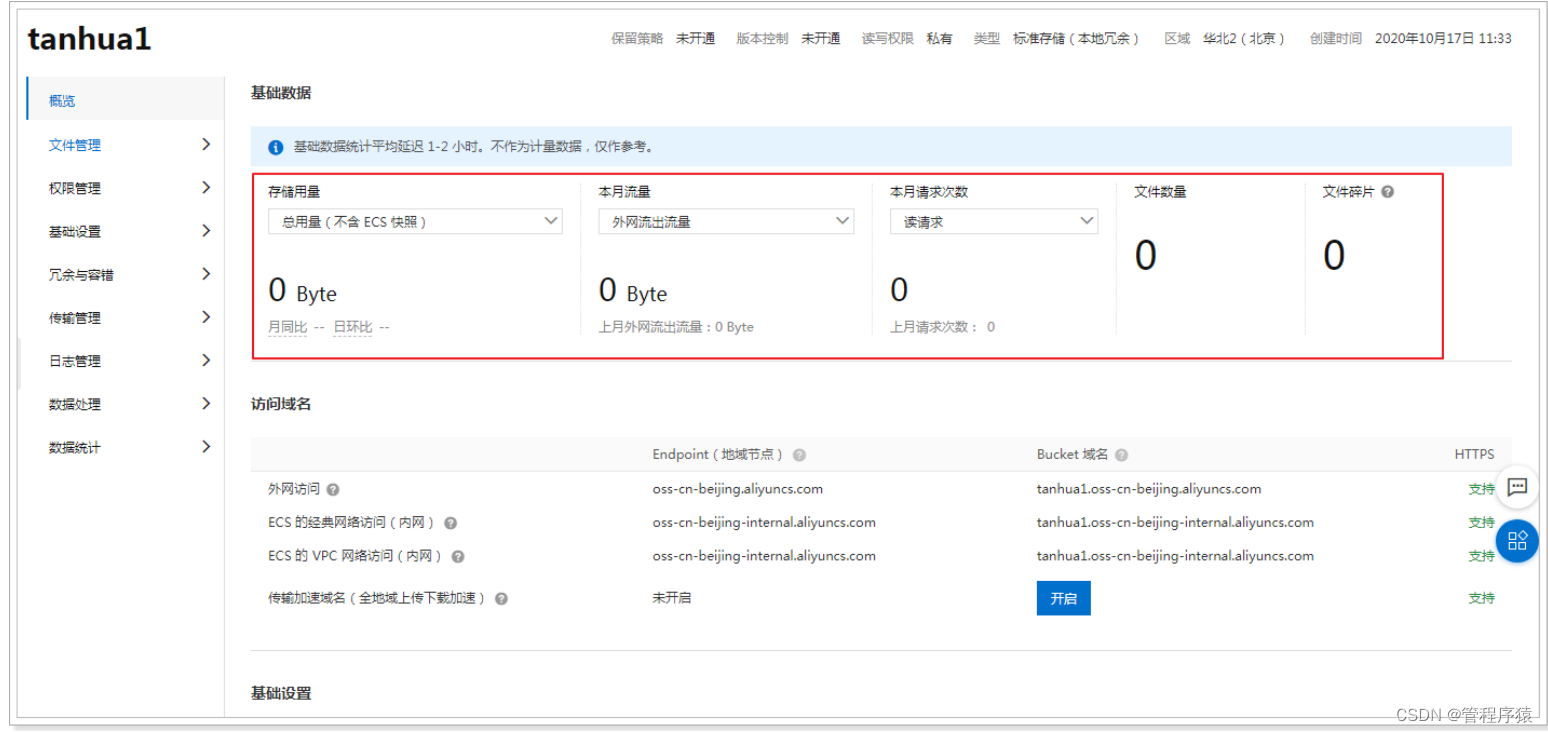This screenshot has width=1548, height=733.
Task: Click bucket domain in ECS 的 VPC 网络访问 row
Action: (1175, 555)
